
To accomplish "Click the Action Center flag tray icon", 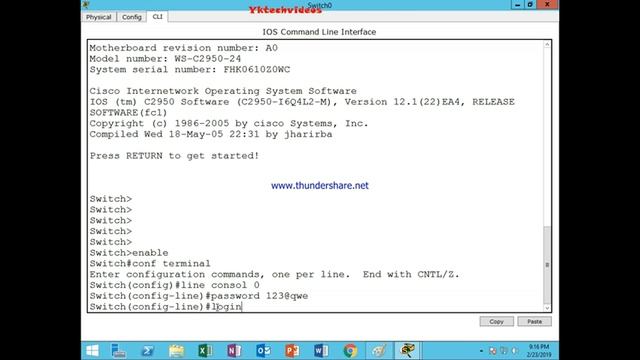I will (x=493, y=351).
